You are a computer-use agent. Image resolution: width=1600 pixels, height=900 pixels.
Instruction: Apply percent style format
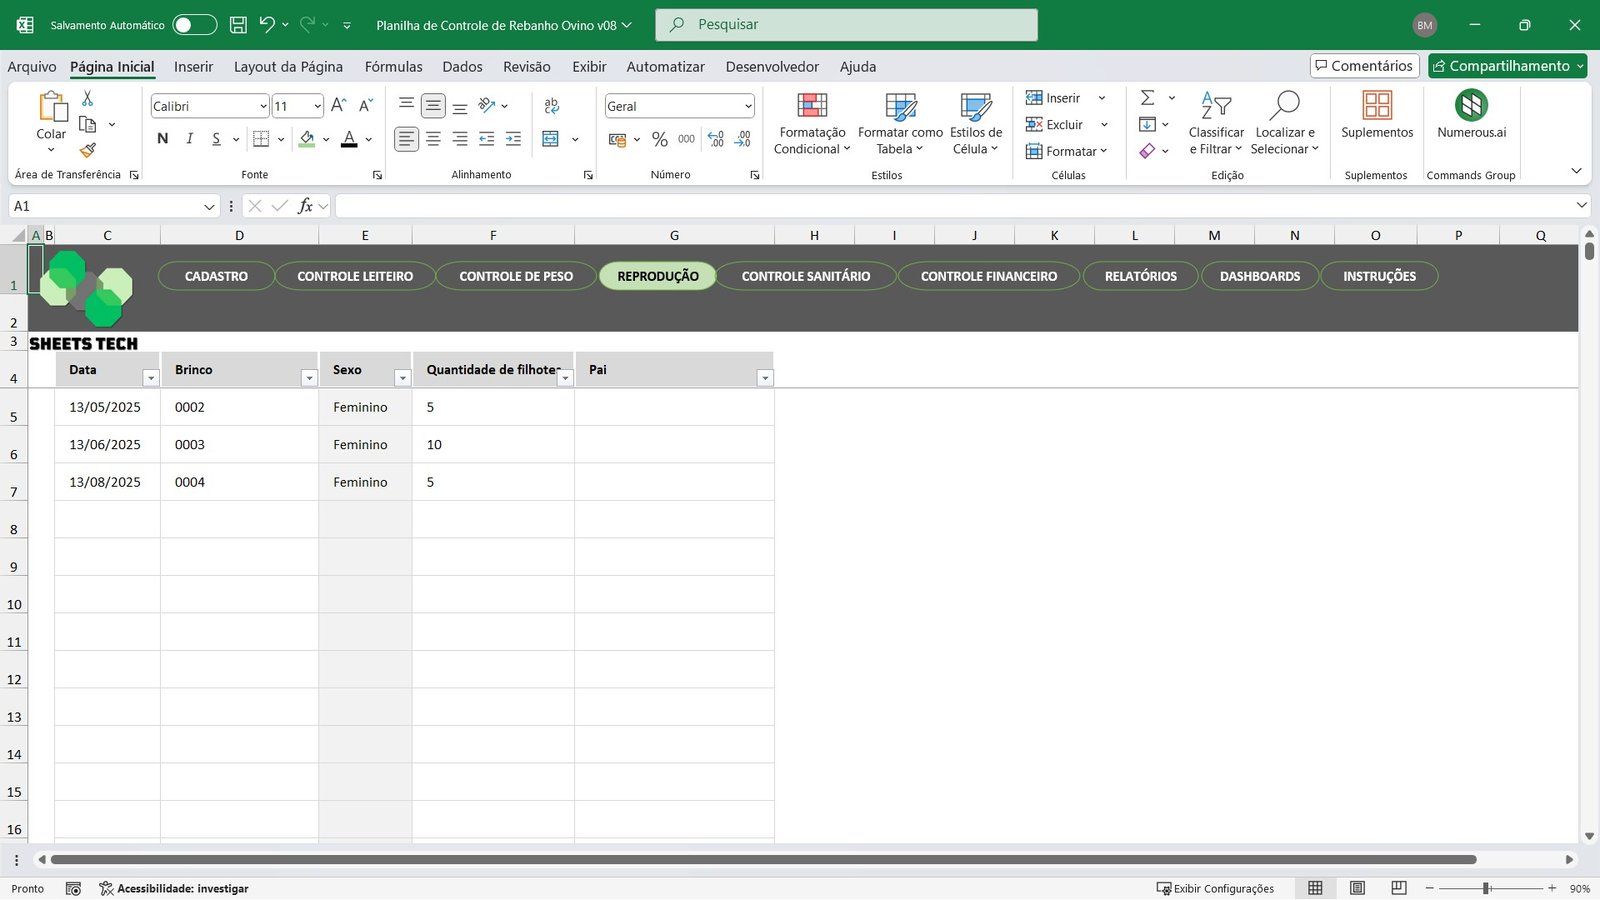tap(660, 139)
